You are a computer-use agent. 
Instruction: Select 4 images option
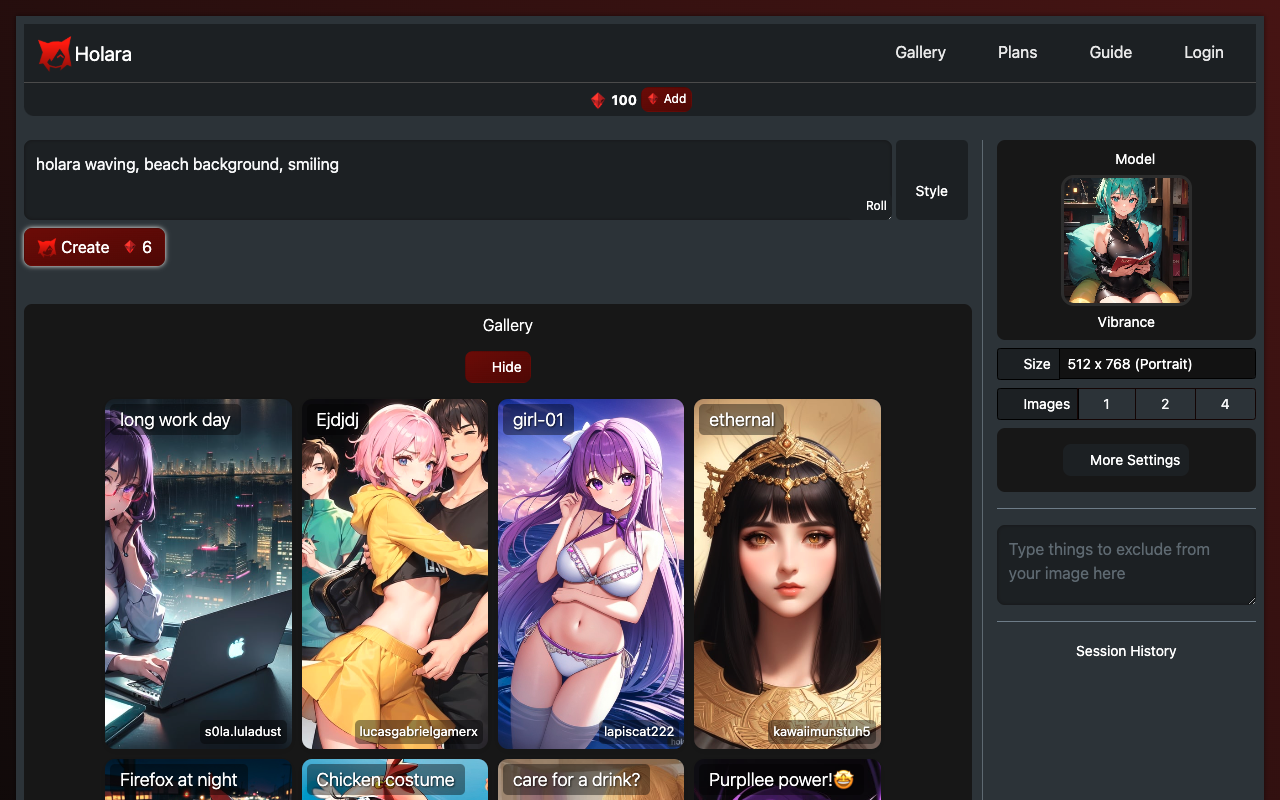click(1225, 404)
